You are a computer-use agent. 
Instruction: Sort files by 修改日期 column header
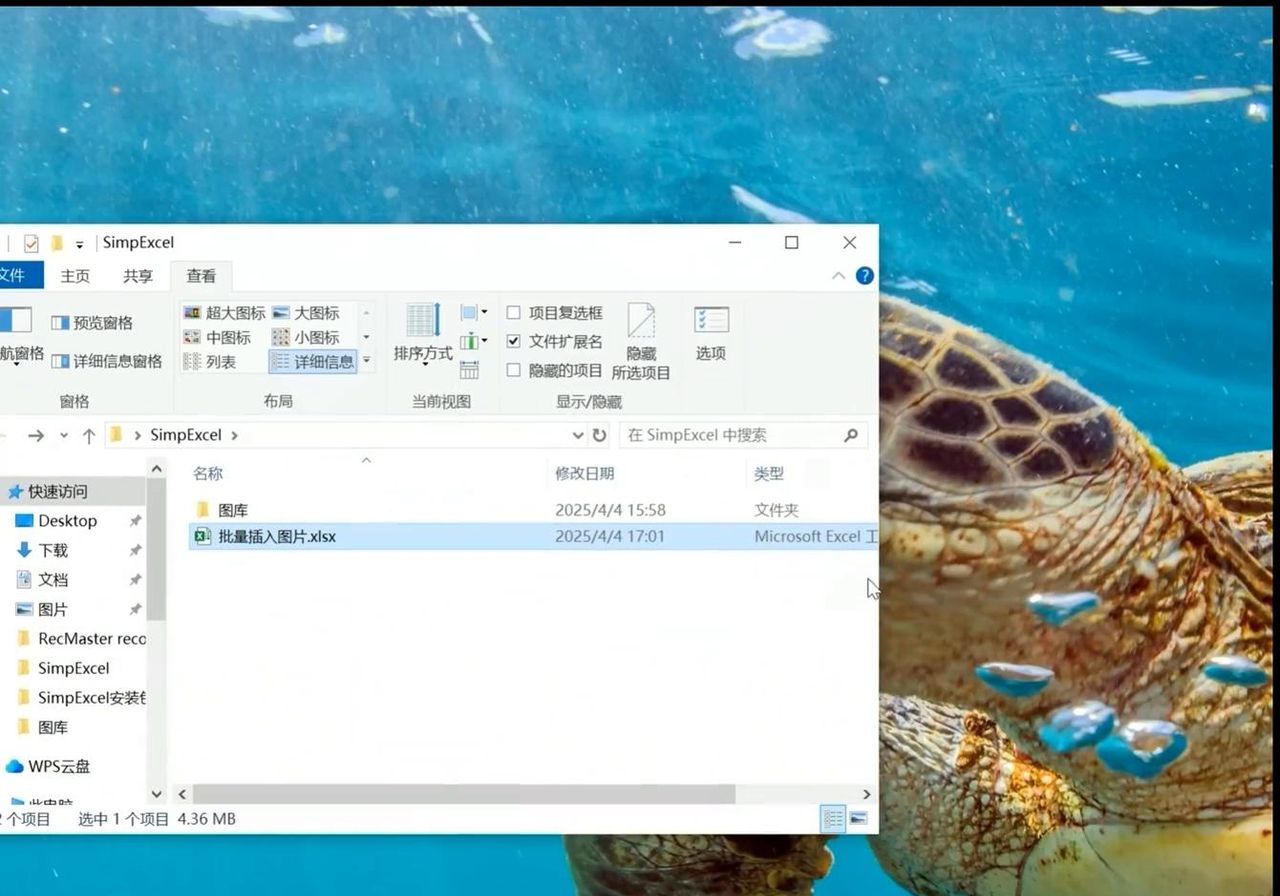tap(585, 474)
